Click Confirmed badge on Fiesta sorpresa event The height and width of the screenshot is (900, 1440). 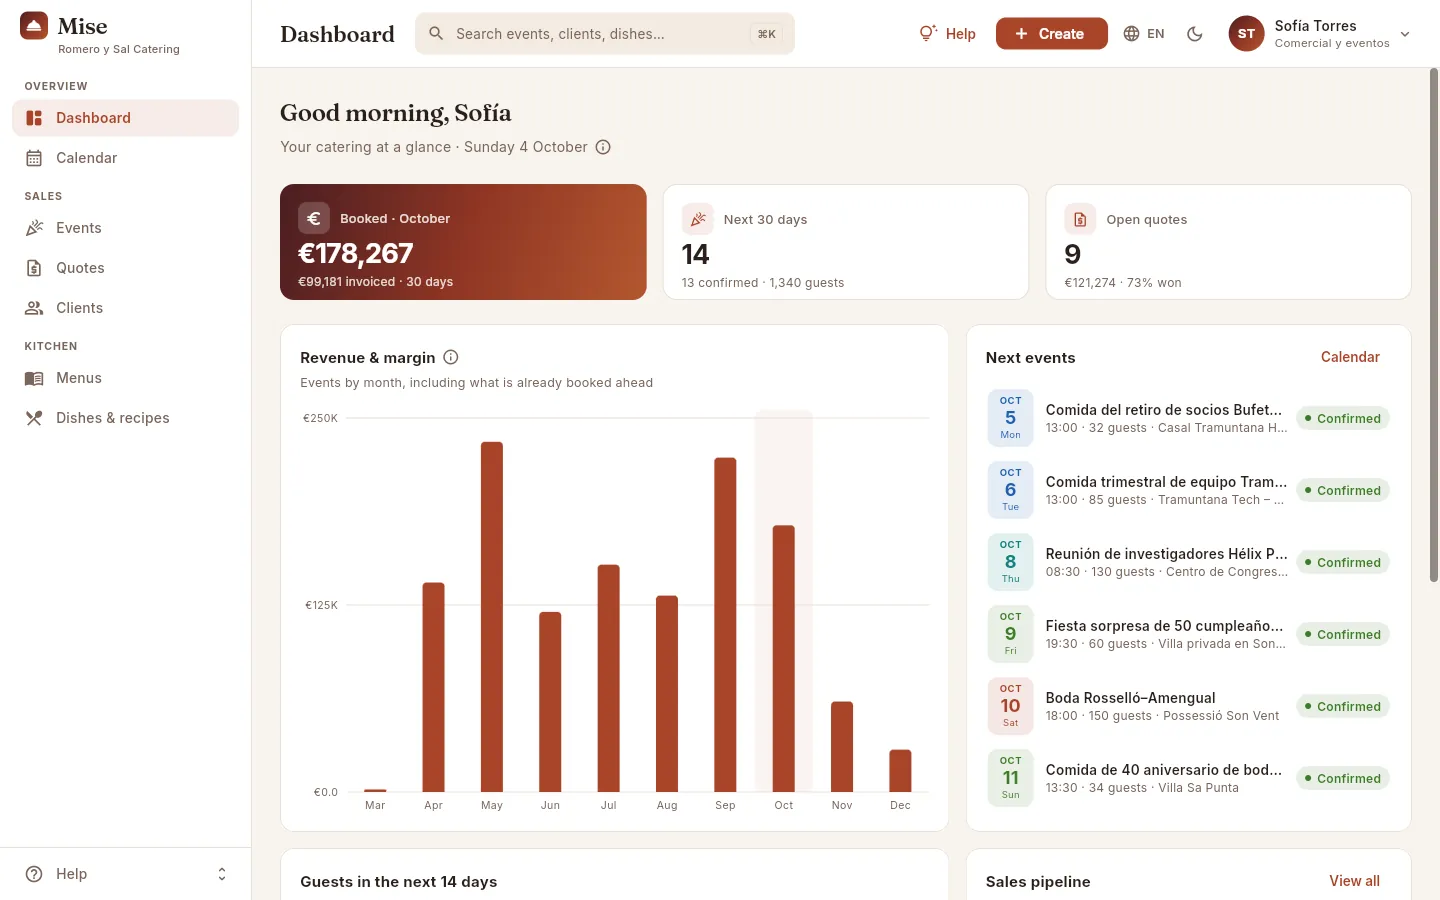[x=1343, y=634]
